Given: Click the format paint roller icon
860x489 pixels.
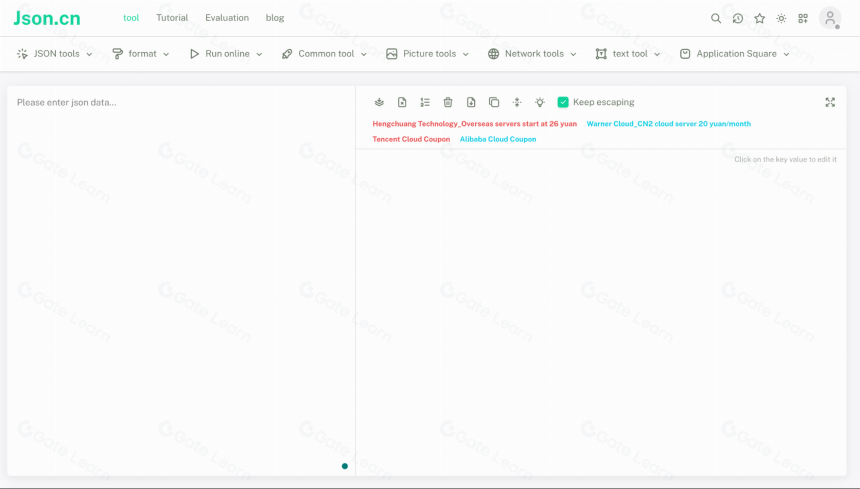Looking at the screenshot, I should (x=117, y=54).
